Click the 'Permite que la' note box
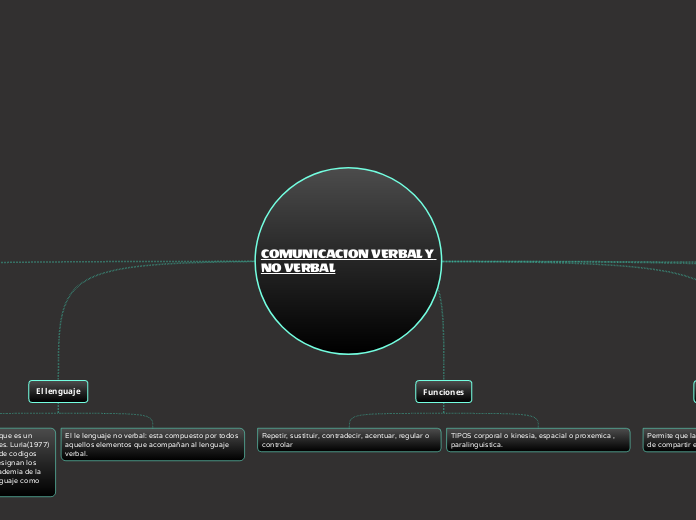The width and height of the screenshot is (696, 520). coord(670,440)
